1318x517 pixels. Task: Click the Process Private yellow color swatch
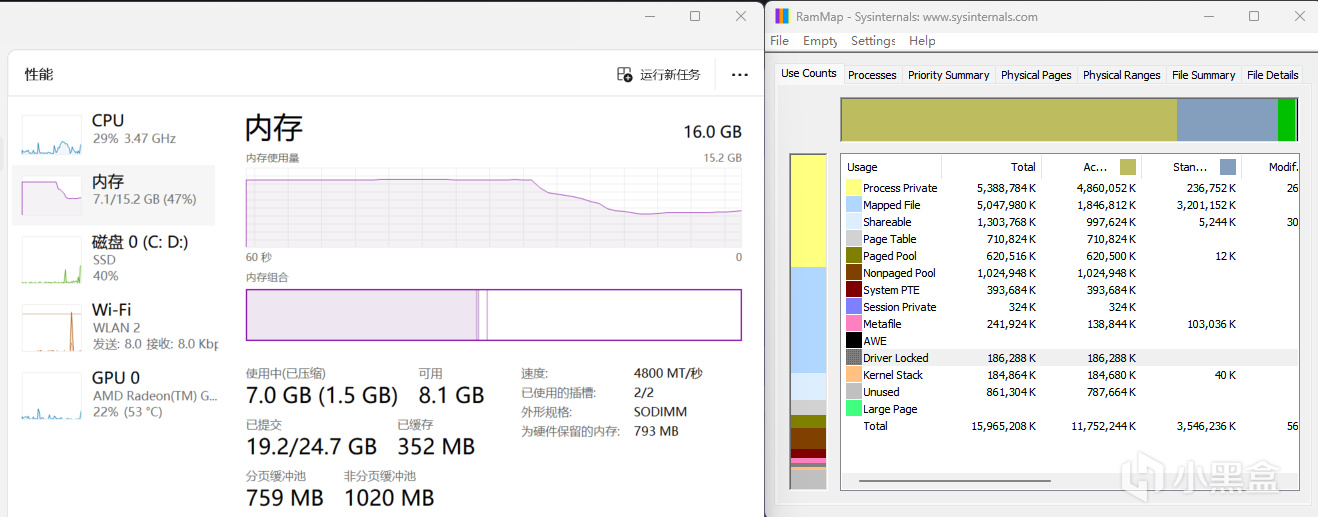coord(853,188)
